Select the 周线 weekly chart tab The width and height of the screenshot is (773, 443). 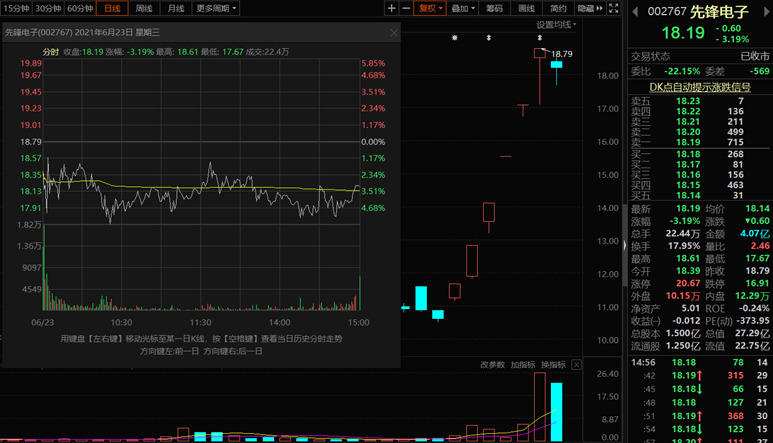[144, 8]
